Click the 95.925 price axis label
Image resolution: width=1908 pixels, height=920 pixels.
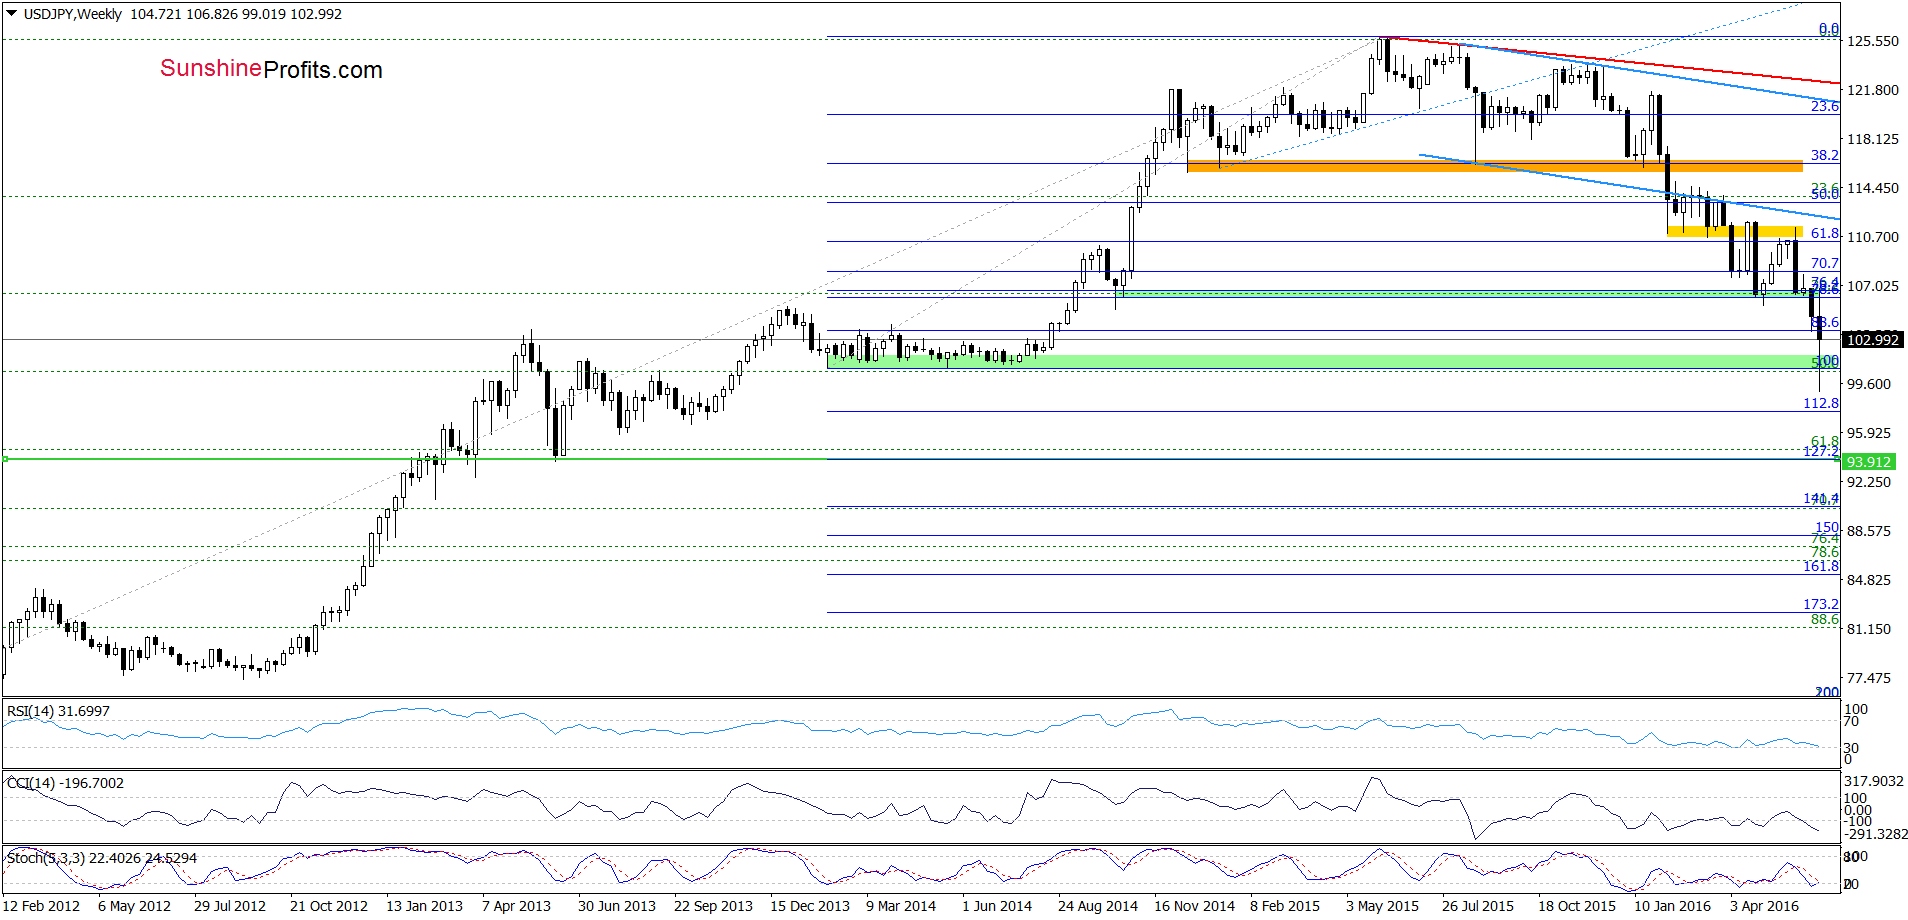1869,433
